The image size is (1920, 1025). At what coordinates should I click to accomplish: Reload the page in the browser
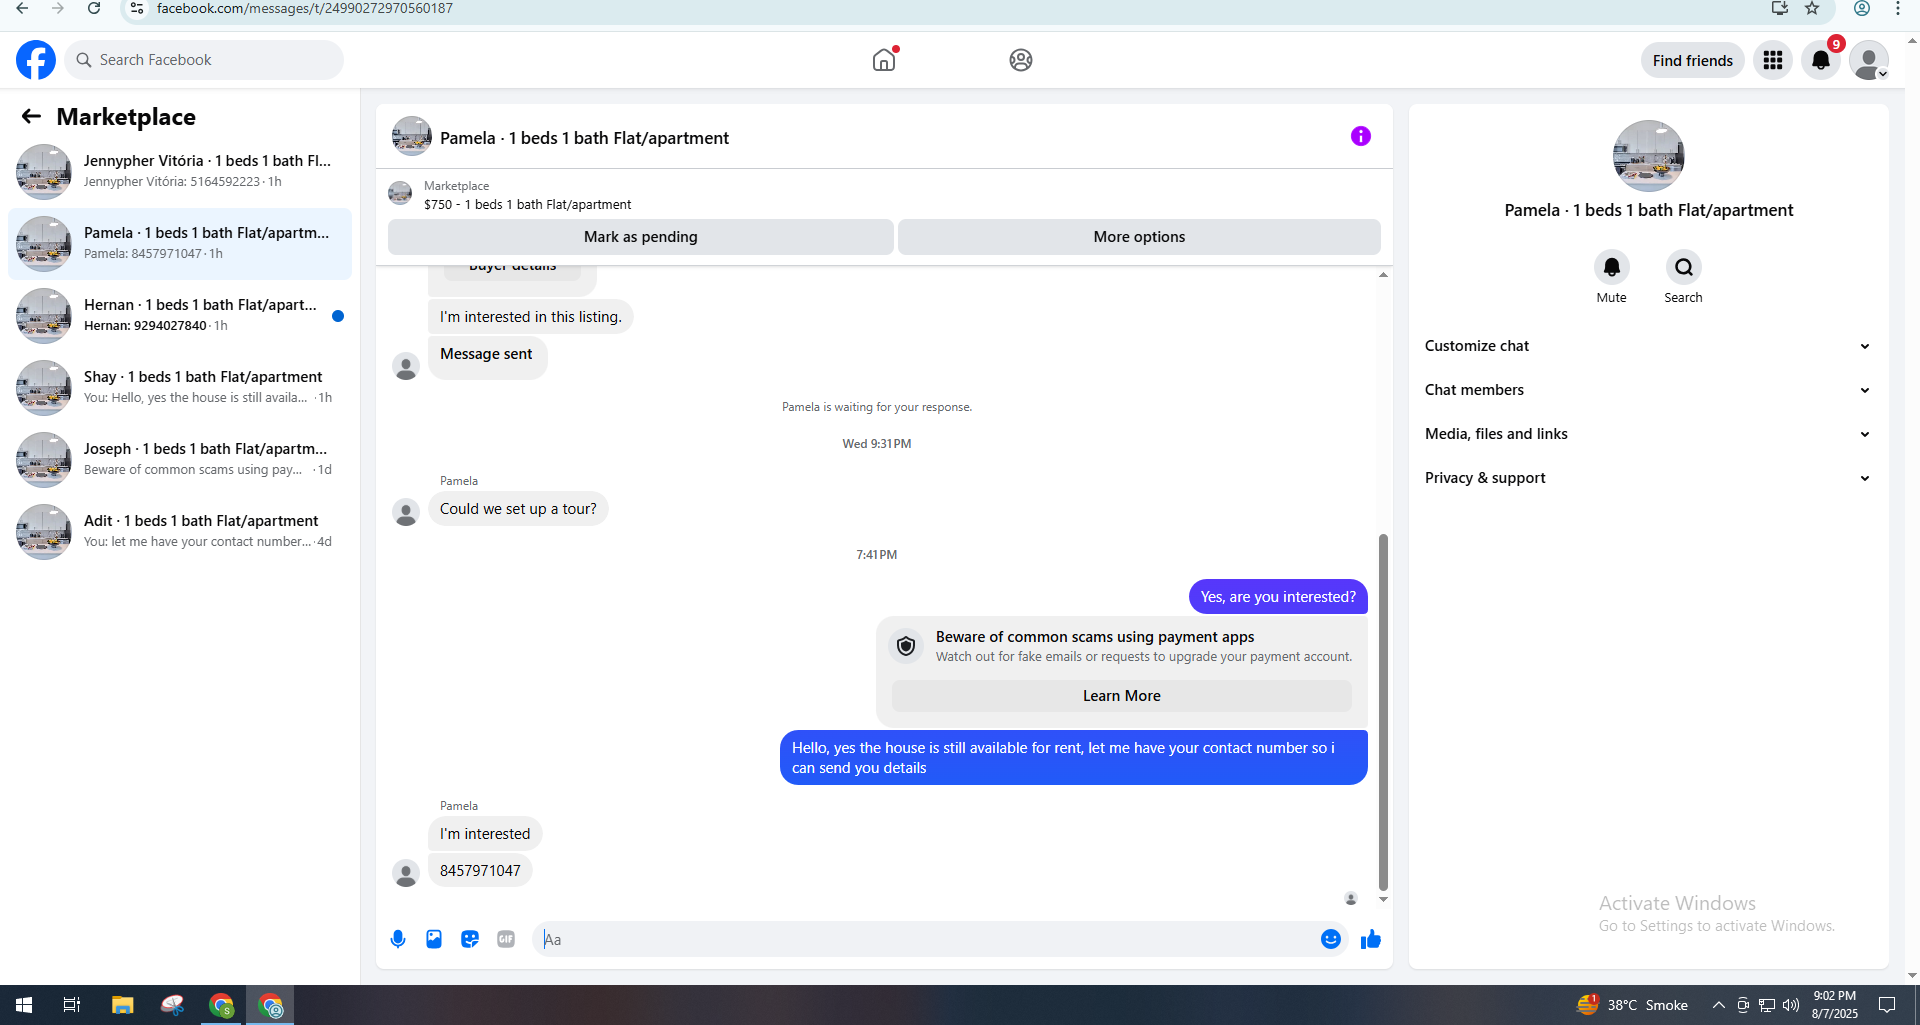click(x=94, y=8)
